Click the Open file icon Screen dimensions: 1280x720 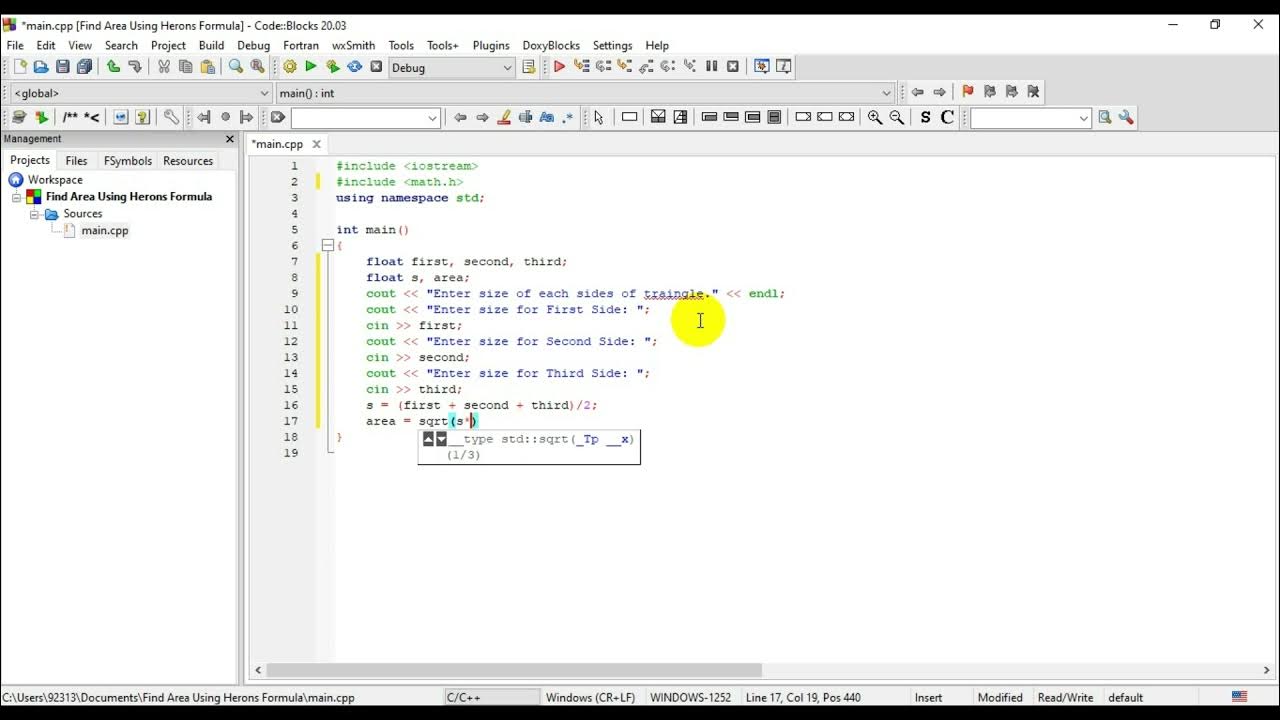point(41,67)
